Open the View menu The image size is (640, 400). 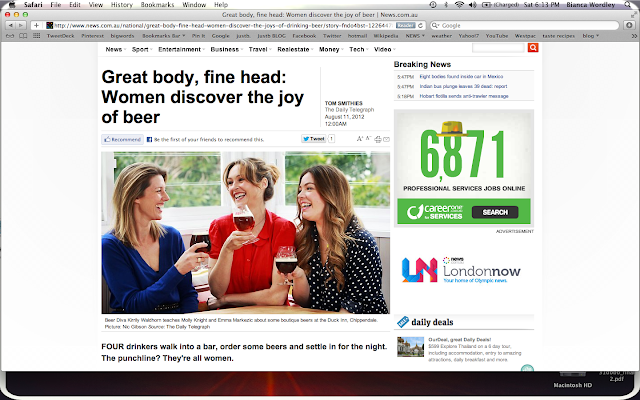[x=96, y=4]
